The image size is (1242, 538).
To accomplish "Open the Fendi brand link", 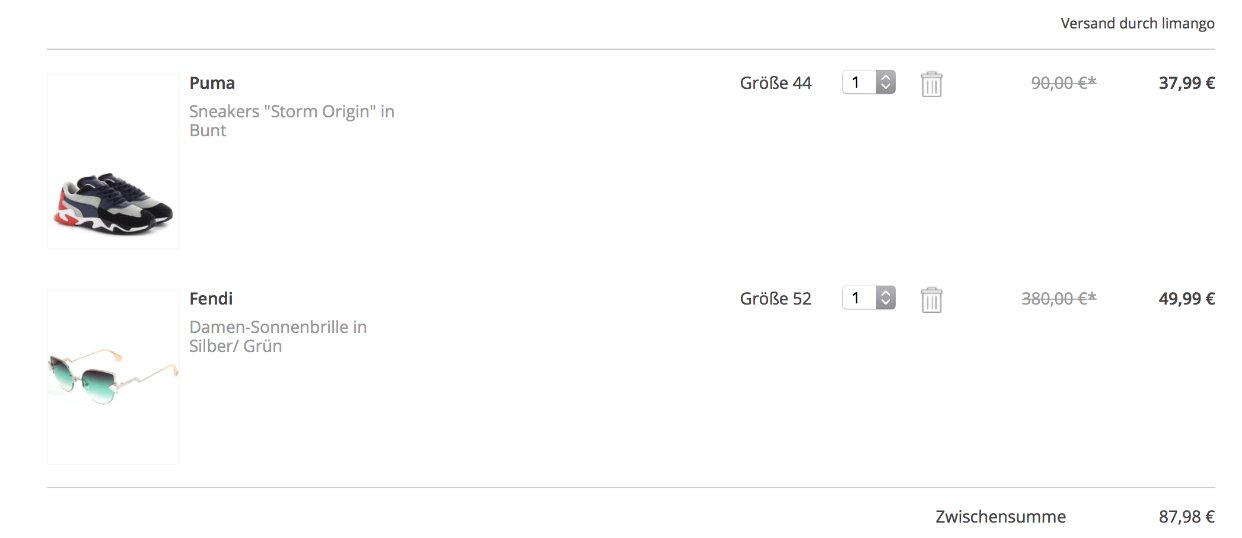I will pos(211,299).
